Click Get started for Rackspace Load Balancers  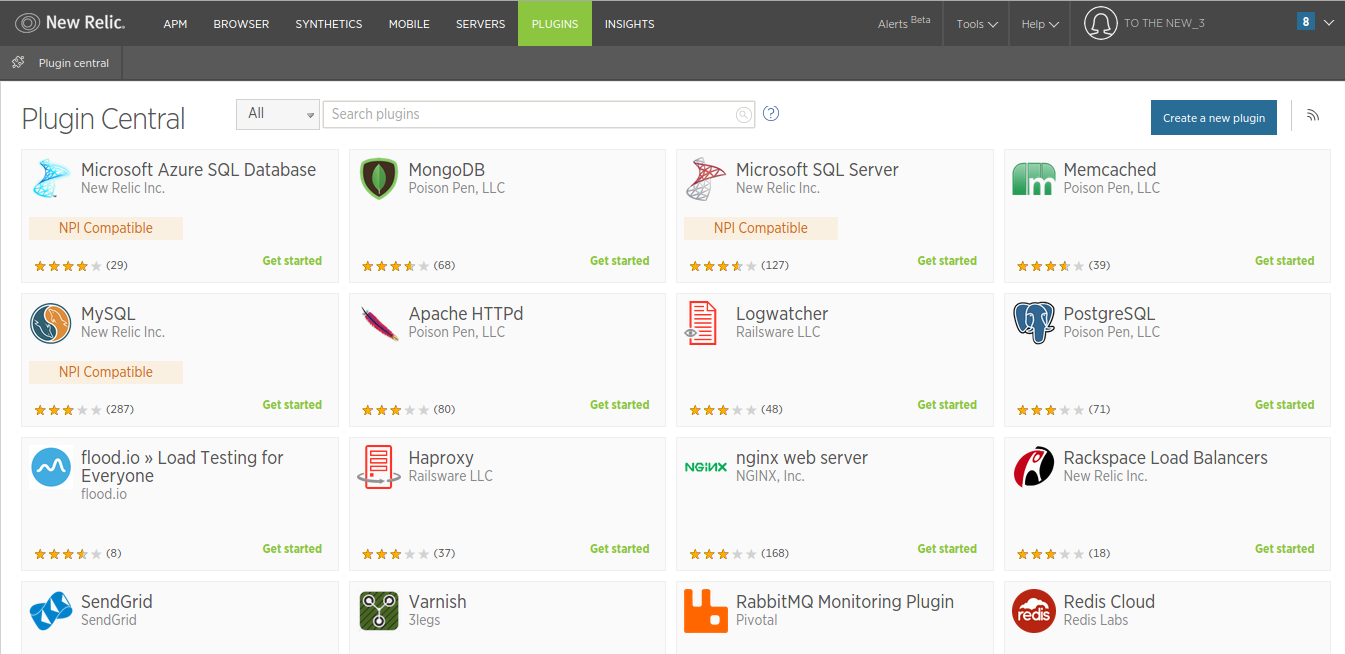[x=1284, y=549]
